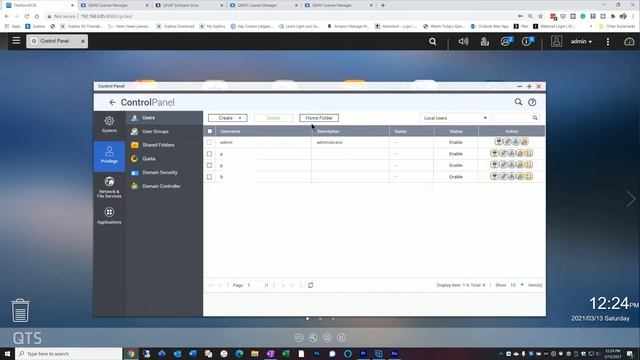Click the page number field
The height and width of the screenshot is (360, 640).
254,285
